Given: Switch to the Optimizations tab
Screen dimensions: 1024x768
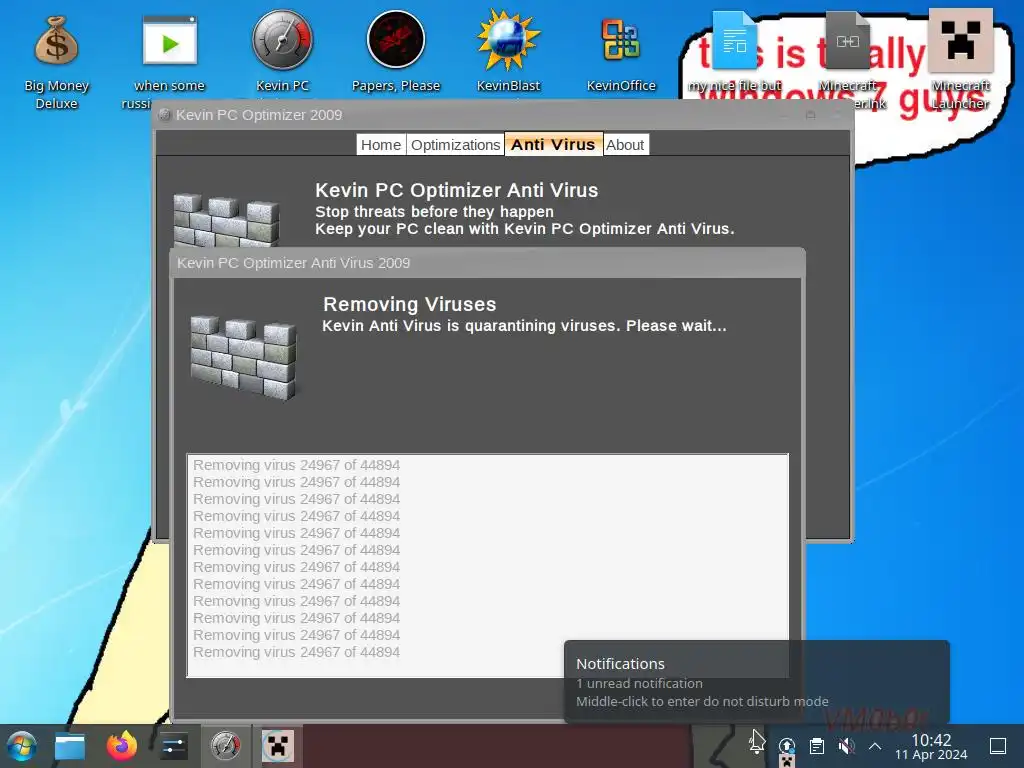Looking at the screenshot, I should (x=455, y=145).
